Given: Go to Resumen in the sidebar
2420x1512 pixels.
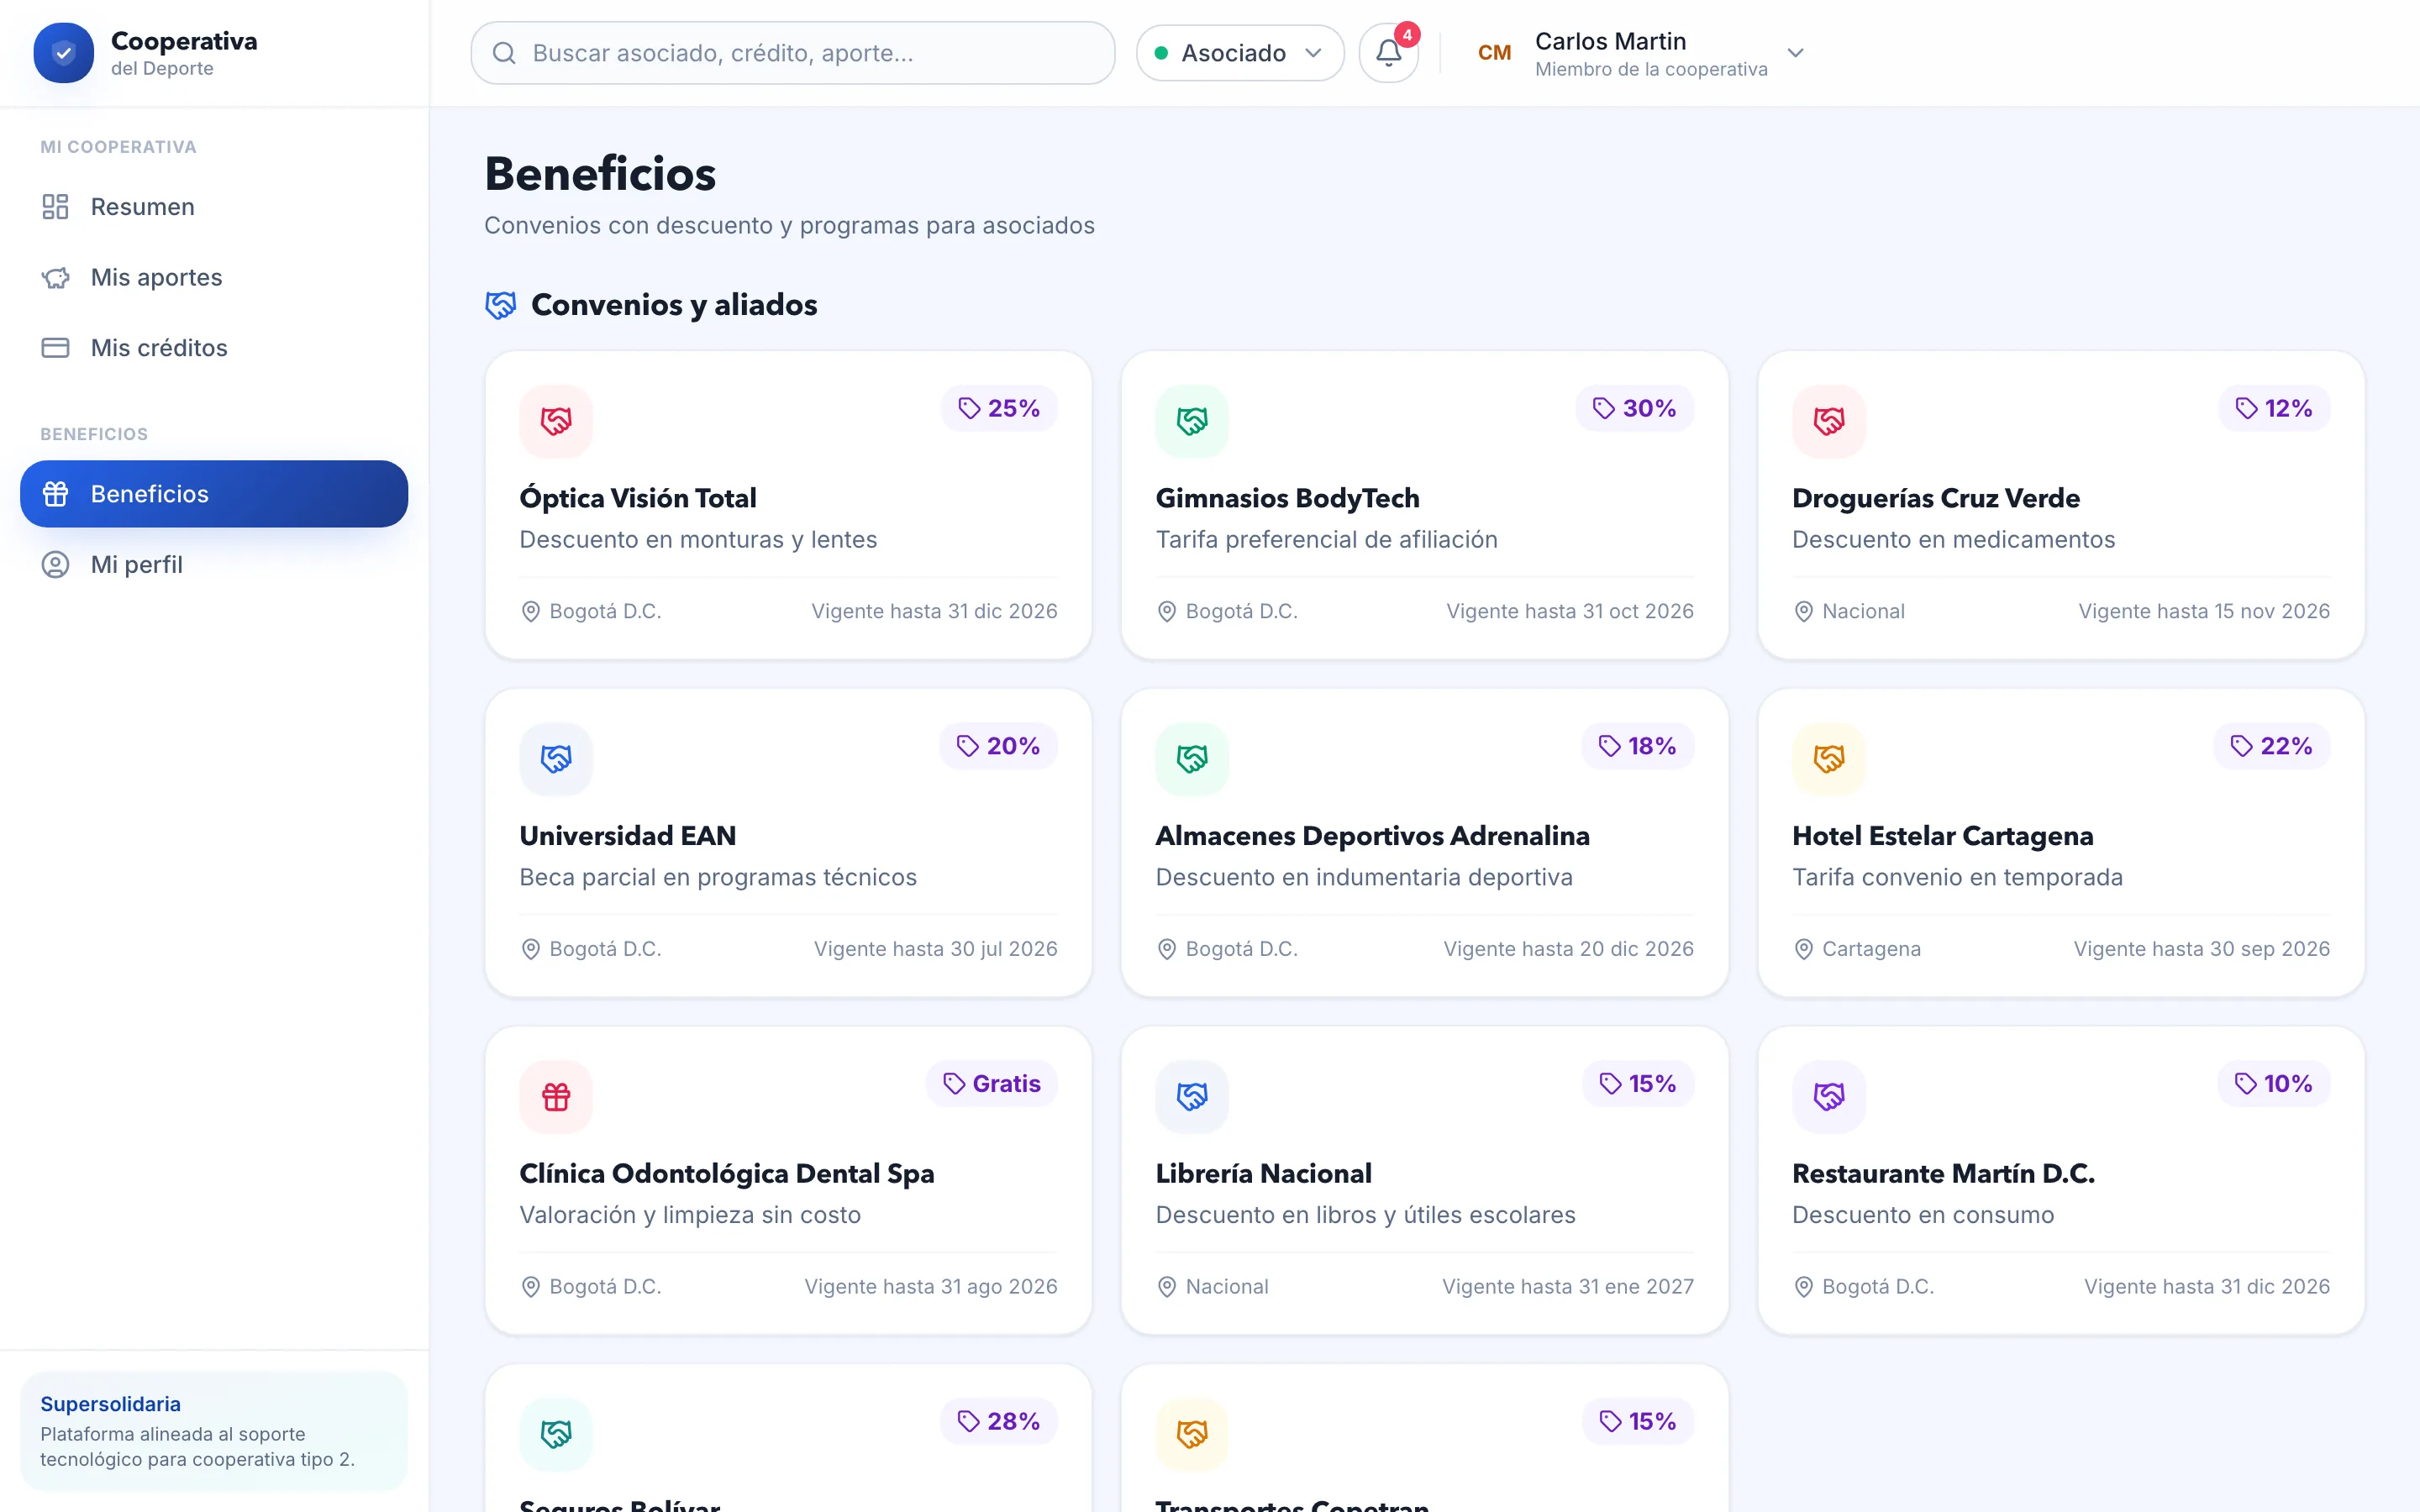Looking at the screenshot, I should [x=214, y=207].
